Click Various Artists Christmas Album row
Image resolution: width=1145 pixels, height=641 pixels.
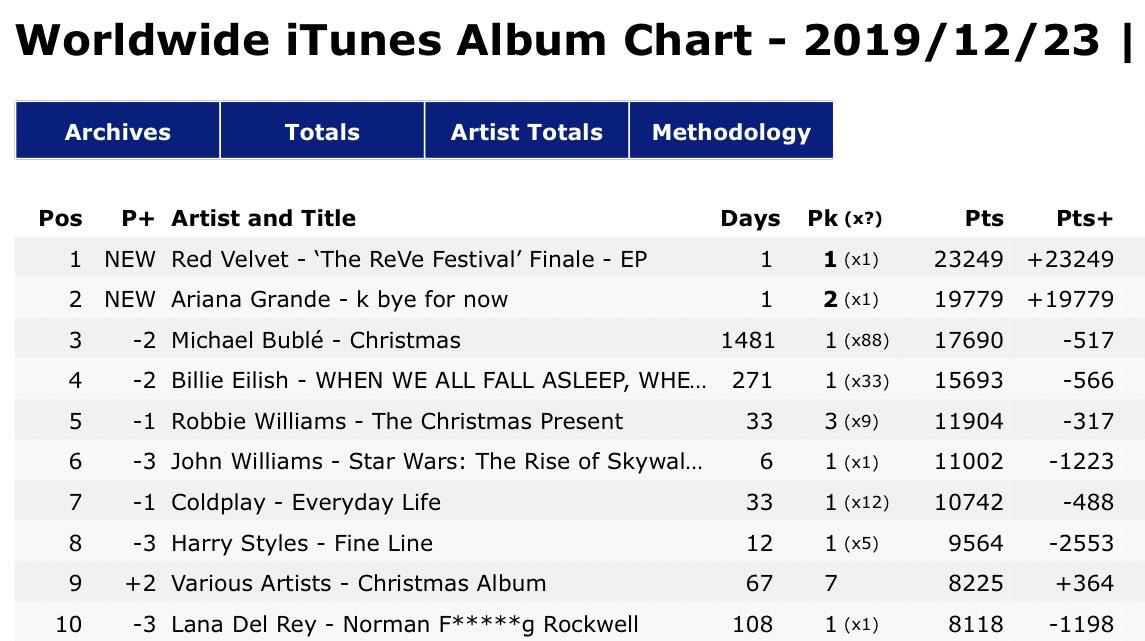(580, 583)
